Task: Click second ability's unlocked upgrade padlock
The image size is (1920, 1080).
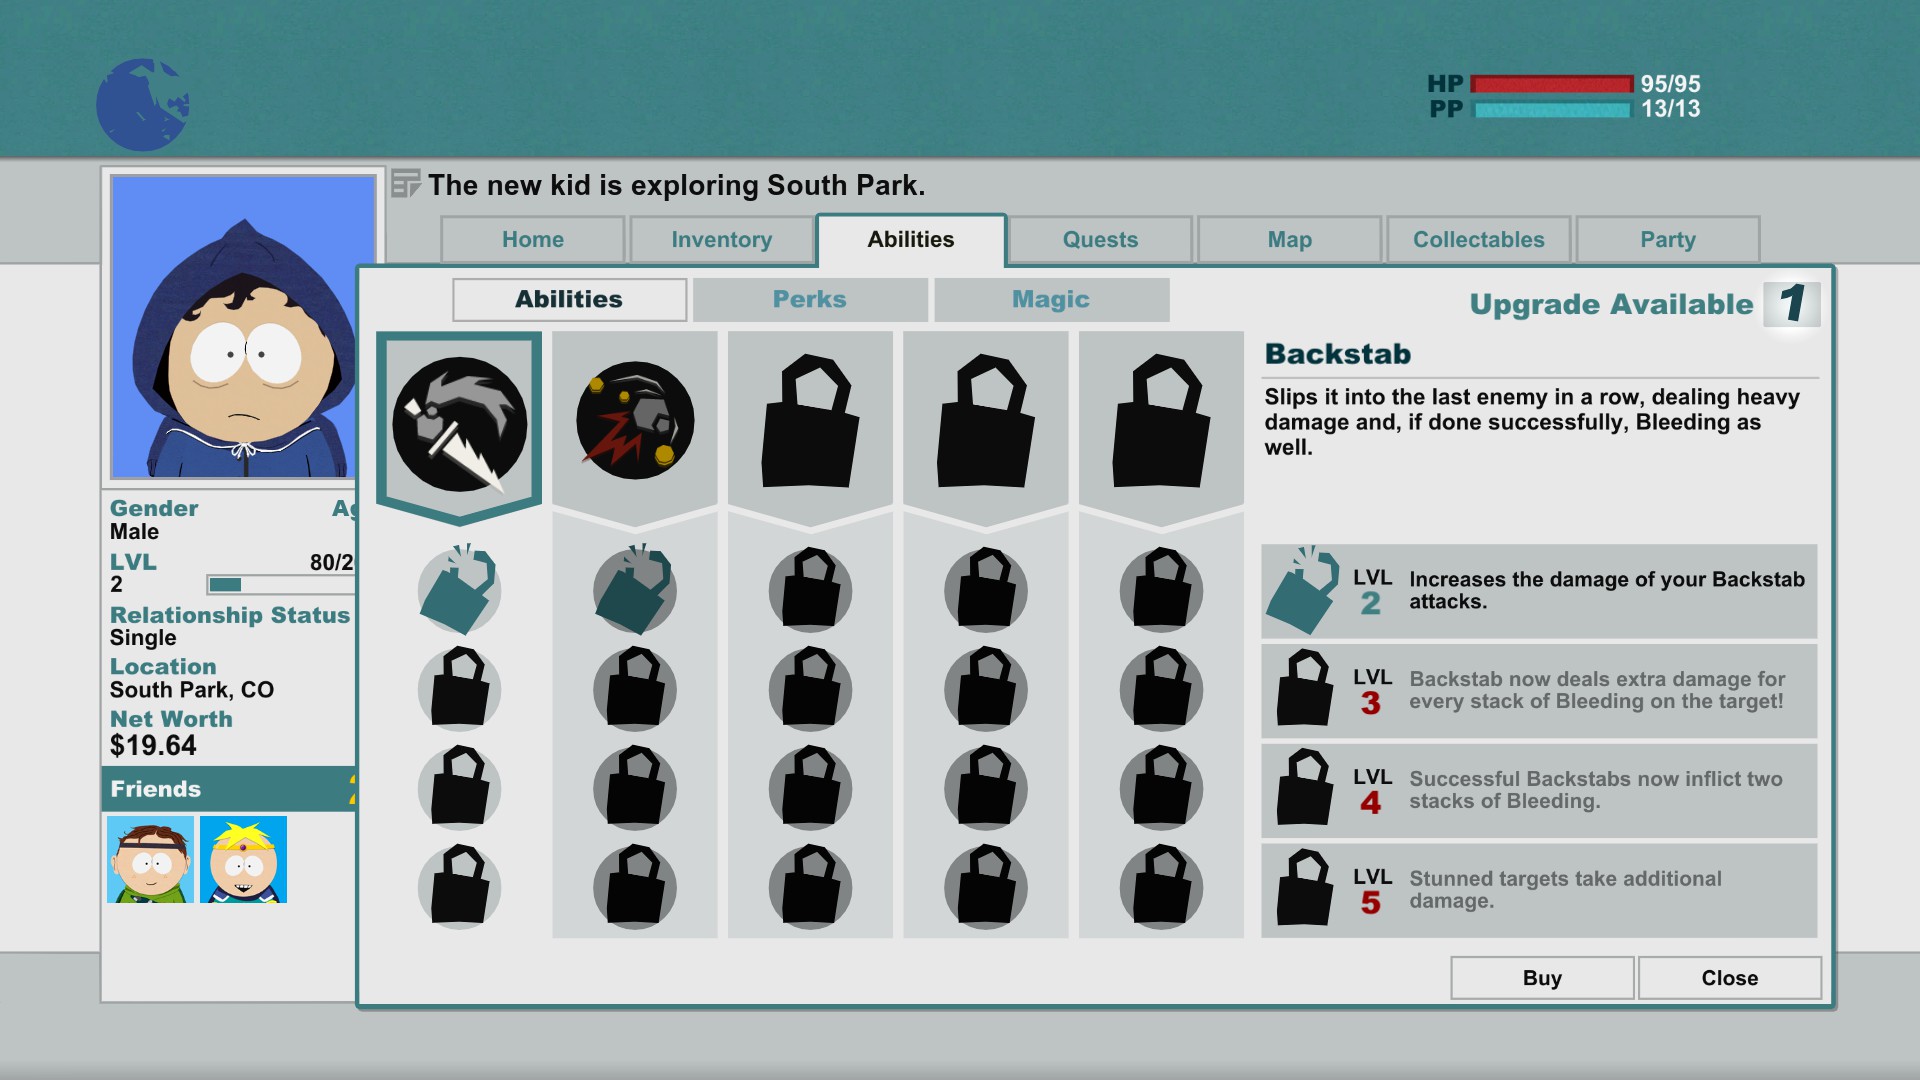Action: [635, 590]
